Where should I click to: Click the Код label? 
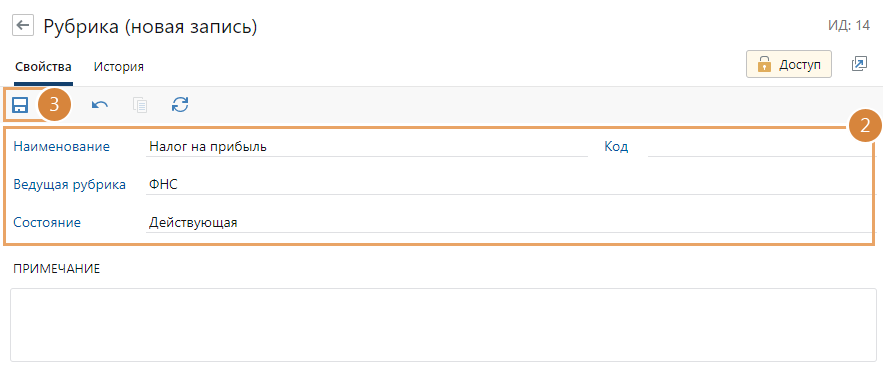(x=616, y=147)
